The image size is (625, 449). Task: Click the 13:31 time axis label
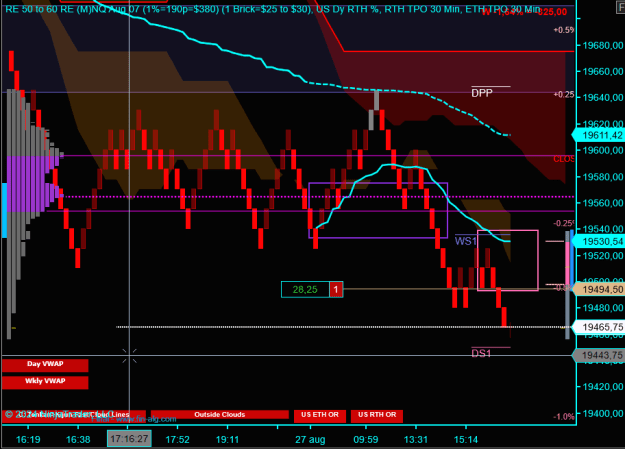click(416, 439)
